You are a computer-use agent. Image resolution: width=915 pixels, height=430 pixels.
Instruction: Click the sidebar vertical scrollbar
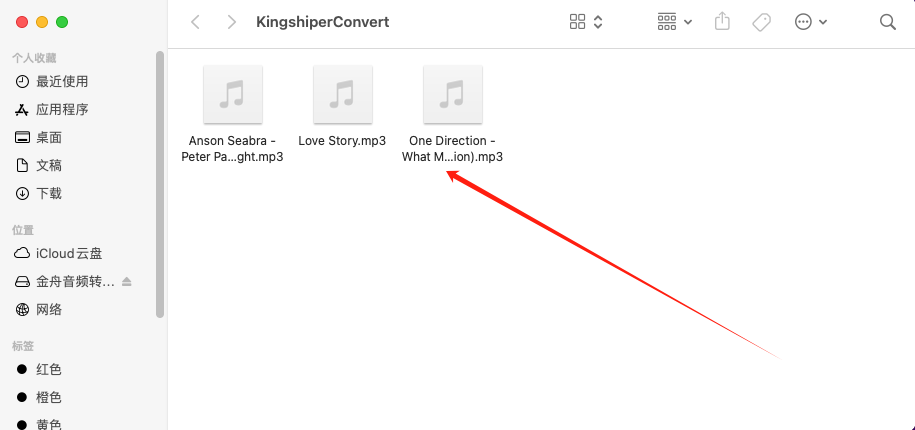tap(160, 184)
